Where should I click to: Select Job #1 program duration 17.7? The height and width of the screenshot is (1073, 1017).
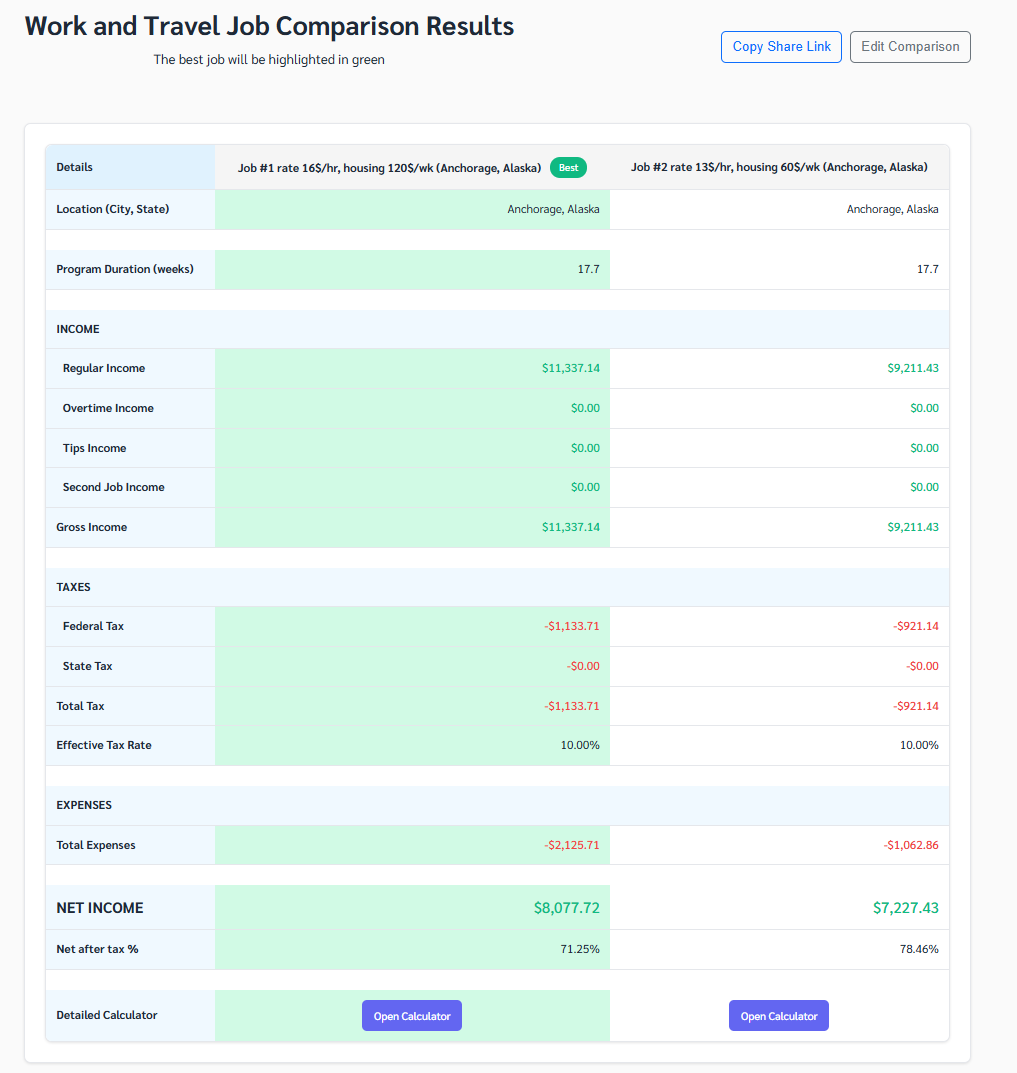click(589, 269)
